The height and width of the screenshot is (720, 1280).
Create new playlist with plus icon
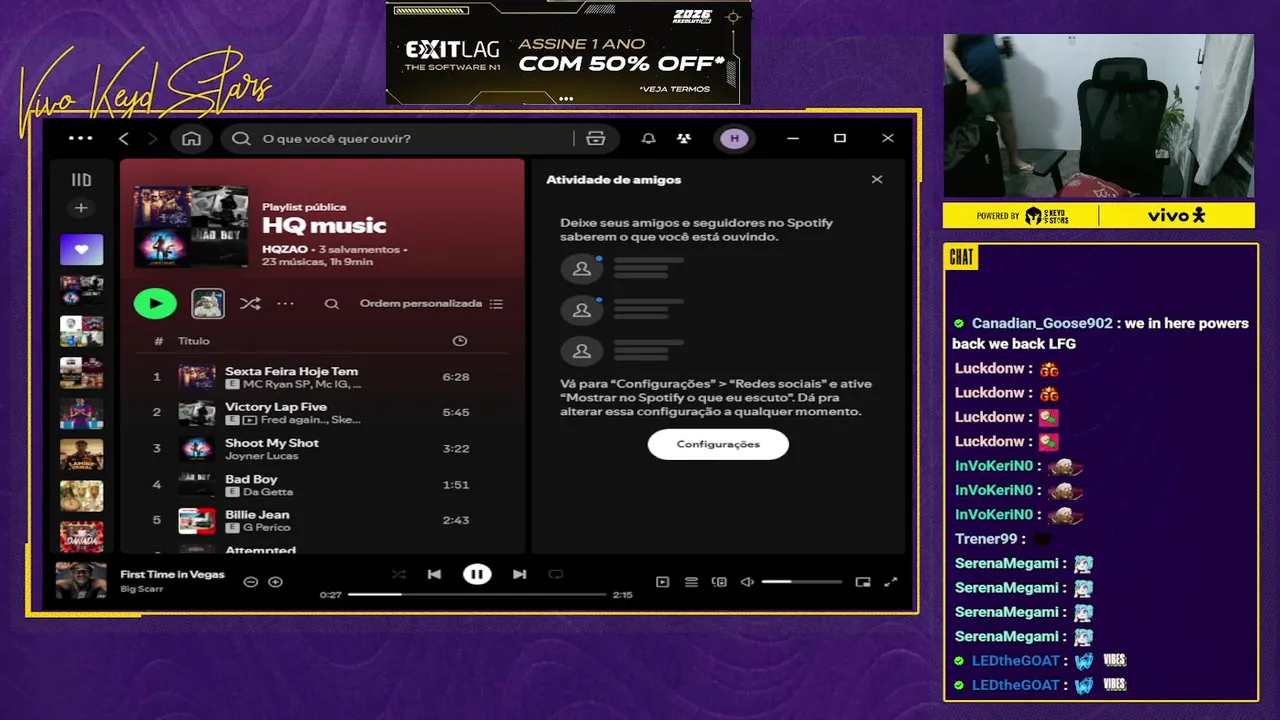tap(81, 208)
